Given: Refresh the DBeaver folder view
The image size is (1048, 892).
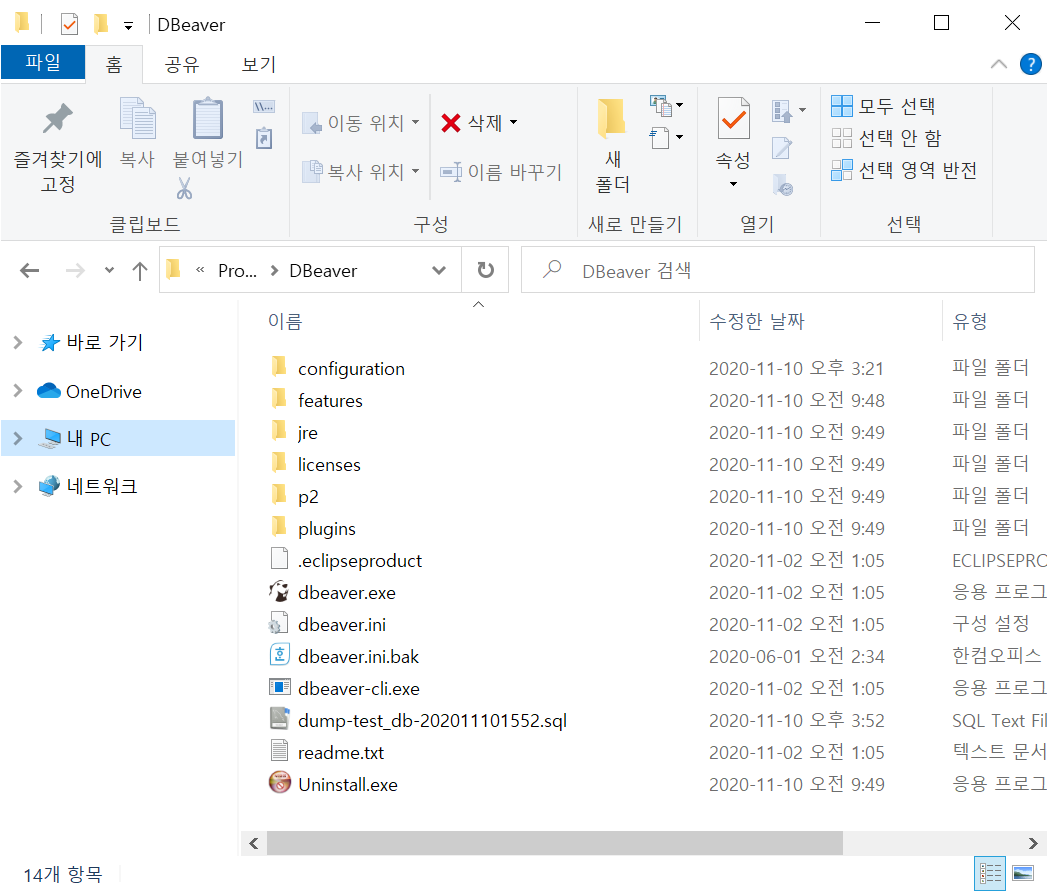Looking at the screenshot, I should click(x=485, y=270).
